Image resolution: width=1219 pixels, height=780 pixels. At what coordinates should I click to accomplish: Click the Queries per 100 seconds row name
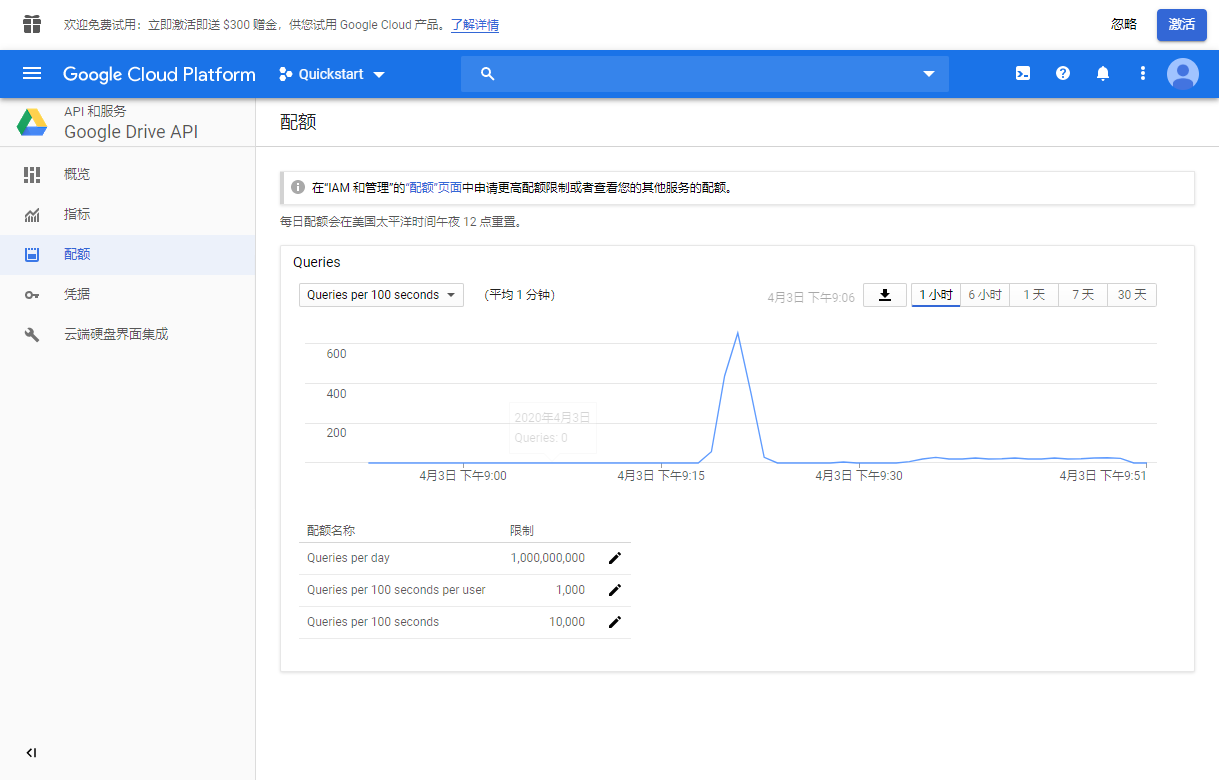coord(373,622)
